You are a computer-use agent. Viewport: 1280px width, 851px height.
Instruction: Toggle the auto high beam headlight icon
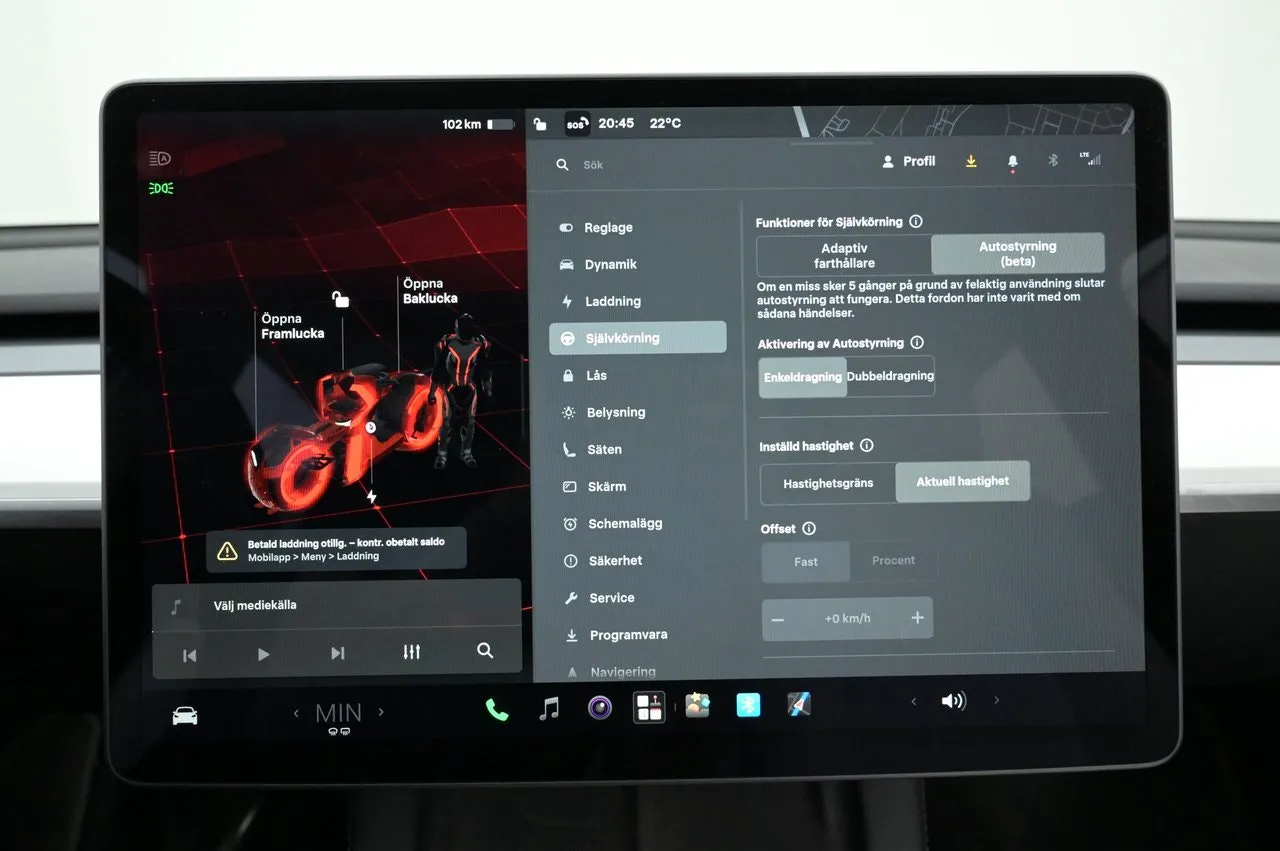coord(160,158)
